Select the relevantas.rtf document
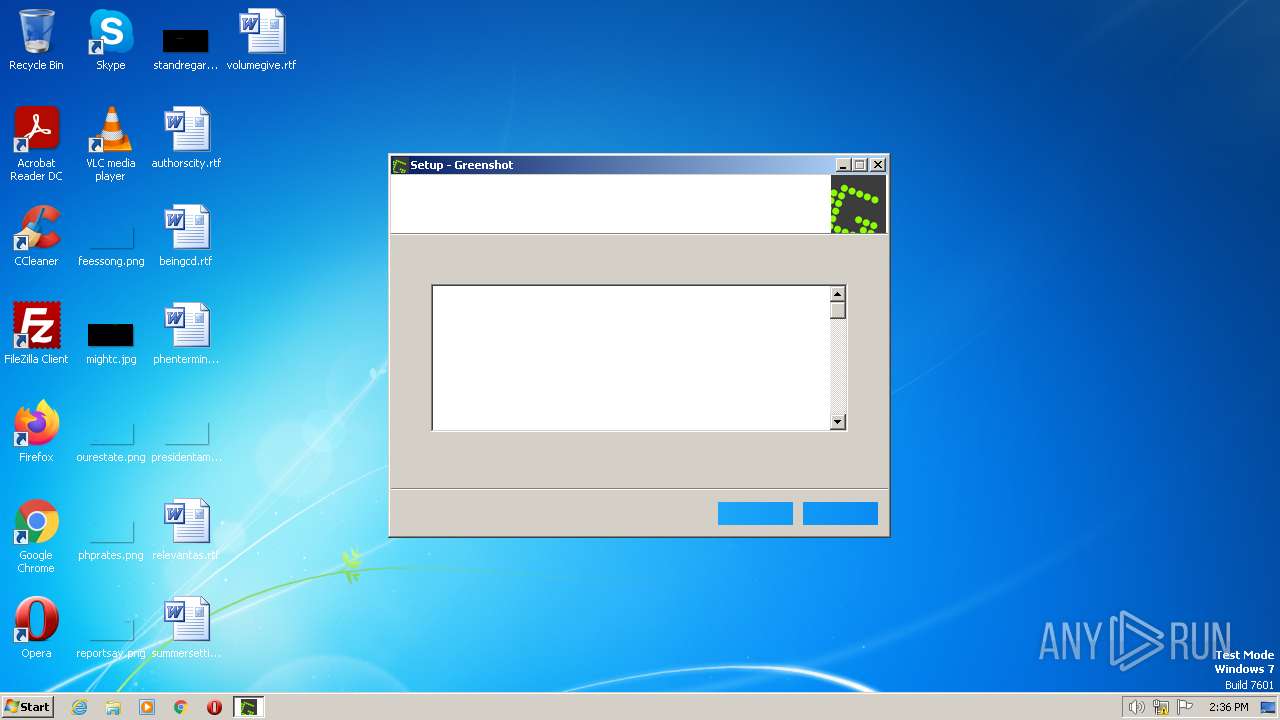 pos(186,530)
